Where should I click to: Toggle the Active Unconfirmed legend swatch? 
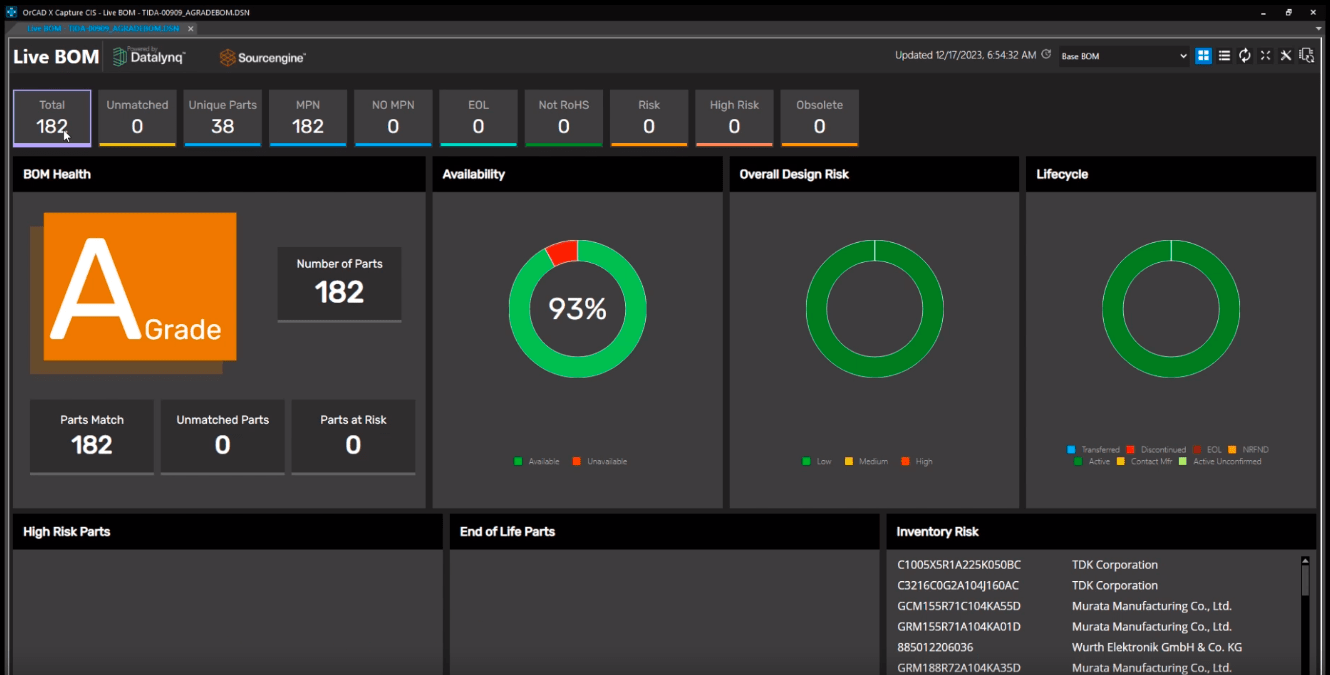pos(1183,461)
